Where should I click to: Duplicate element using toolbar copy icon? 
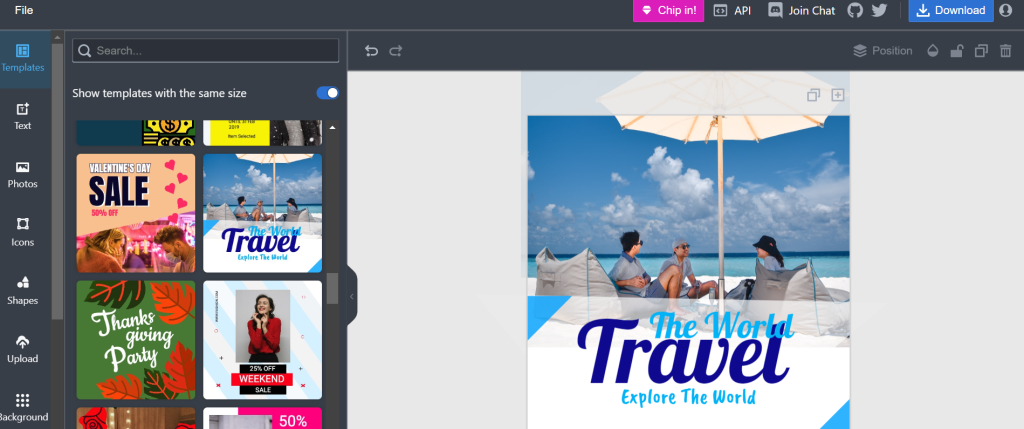[x=981, y=51]
